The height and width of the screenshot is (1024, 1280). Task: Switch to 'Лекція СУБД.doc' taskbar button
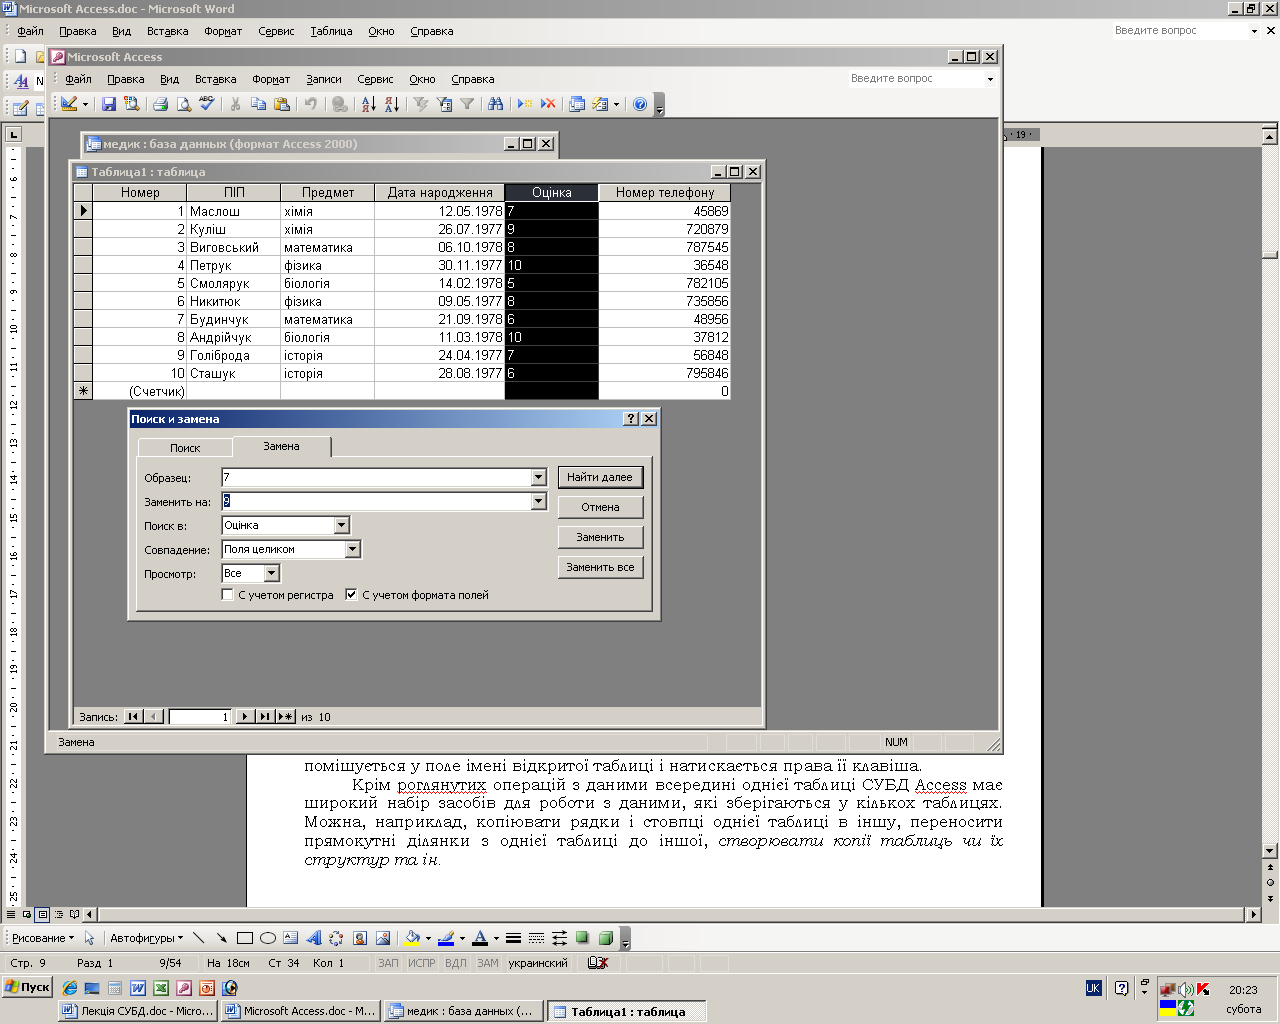point(138,1011)
